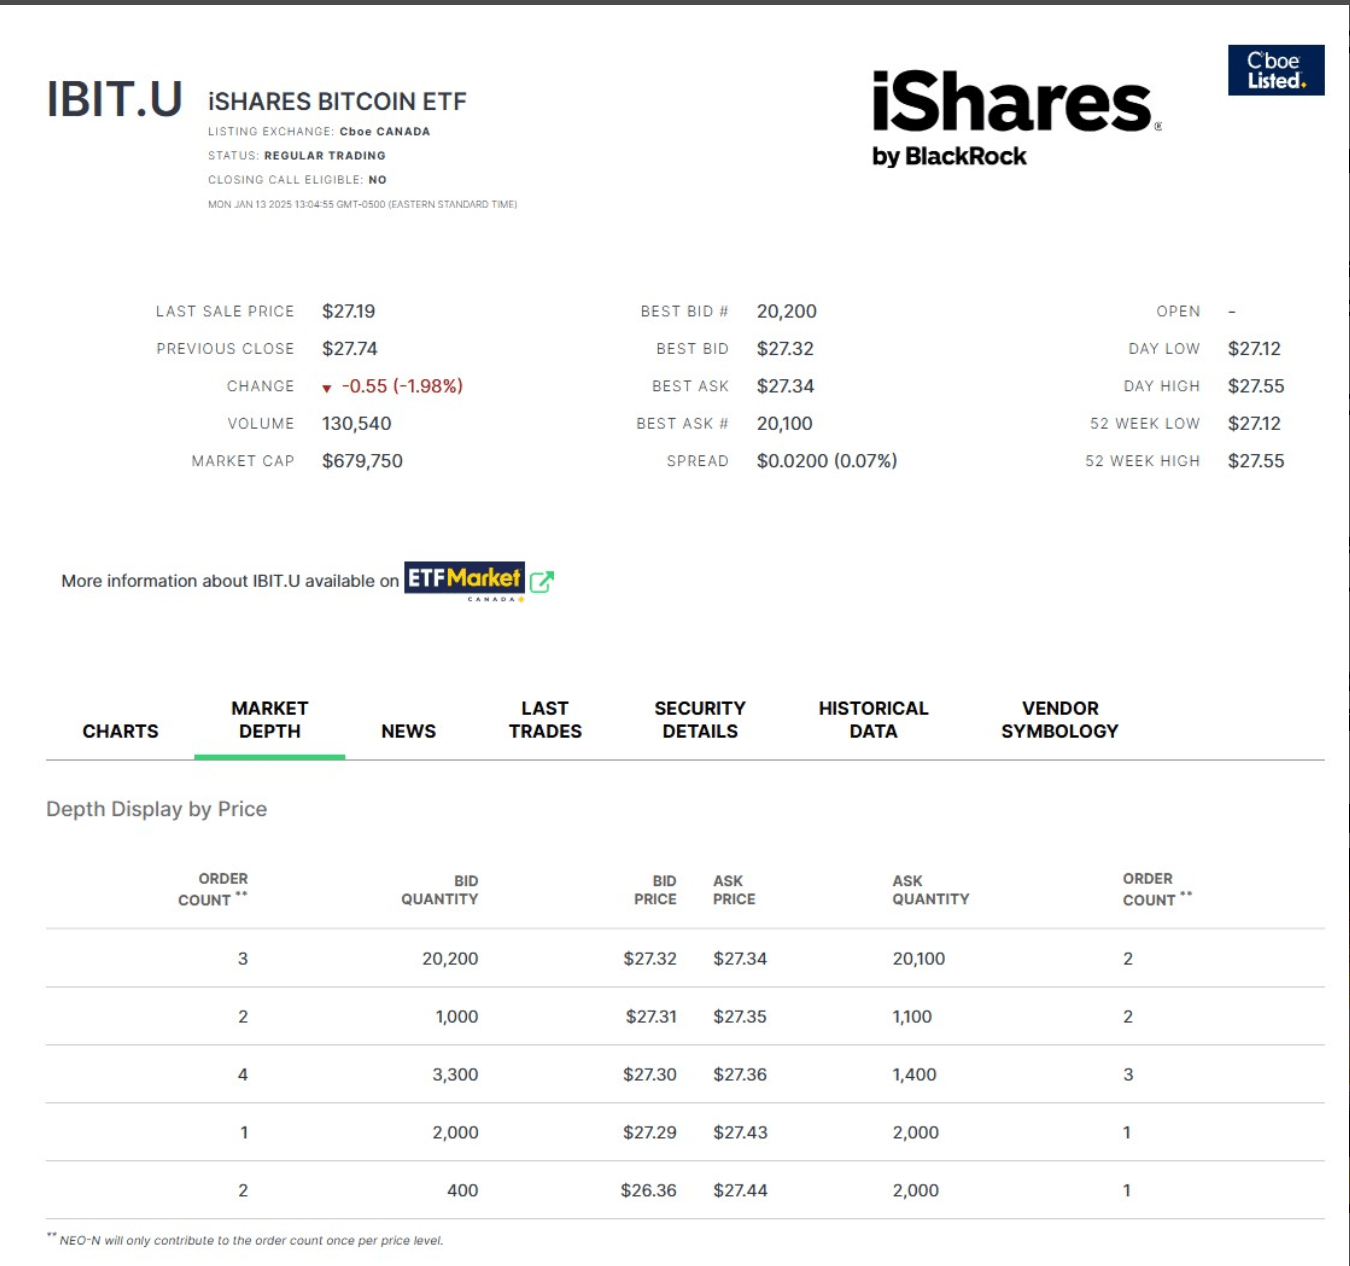Click the Day Low value $27.12
The image size is (1350, 1266).
pos(1254,349)
